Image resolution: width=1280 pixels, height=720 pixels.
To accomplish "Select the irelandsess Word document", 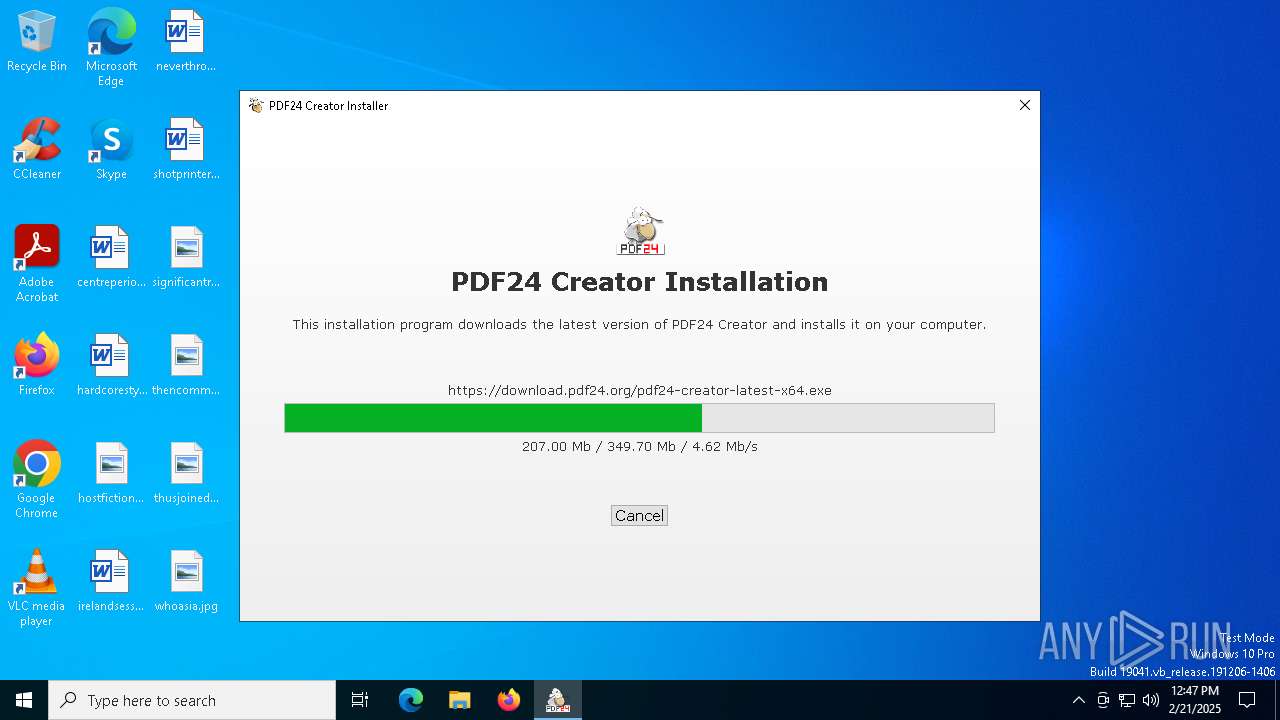I will click(111, 582).
